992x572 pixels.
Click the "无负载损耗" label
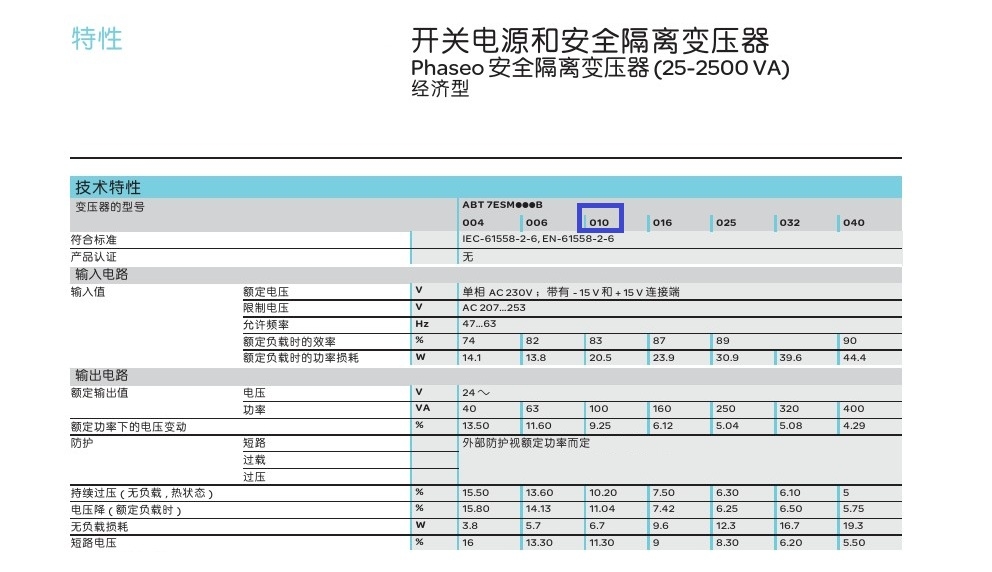(99, 526)
